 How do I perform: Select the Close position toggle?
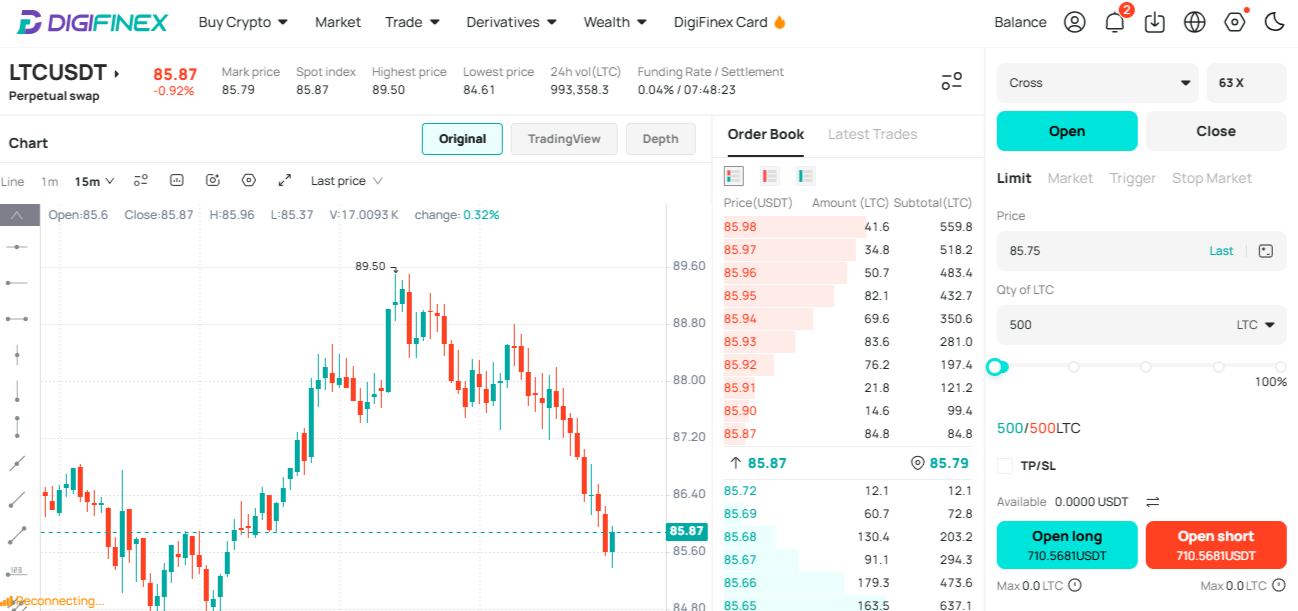tap(1216, 131)
